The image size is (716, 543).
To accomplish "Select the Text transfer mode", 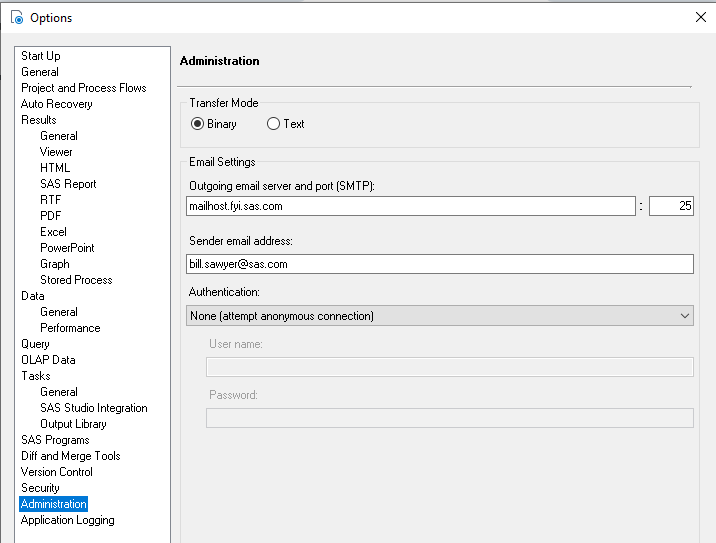I will (x=274, y=124).
